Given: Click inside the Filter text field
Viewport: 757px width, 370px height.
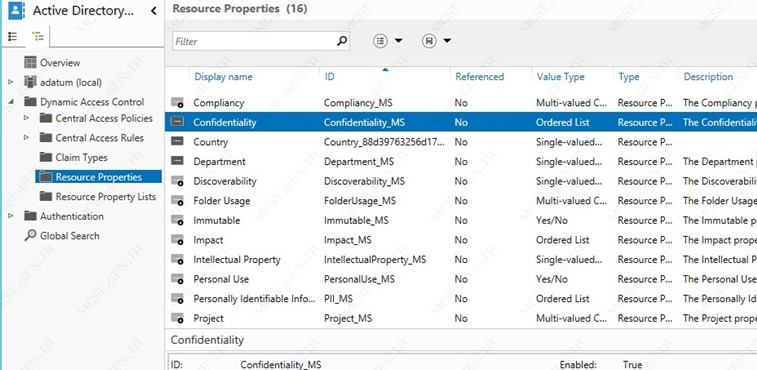Looking at the screenshot, I should (253, 42).
